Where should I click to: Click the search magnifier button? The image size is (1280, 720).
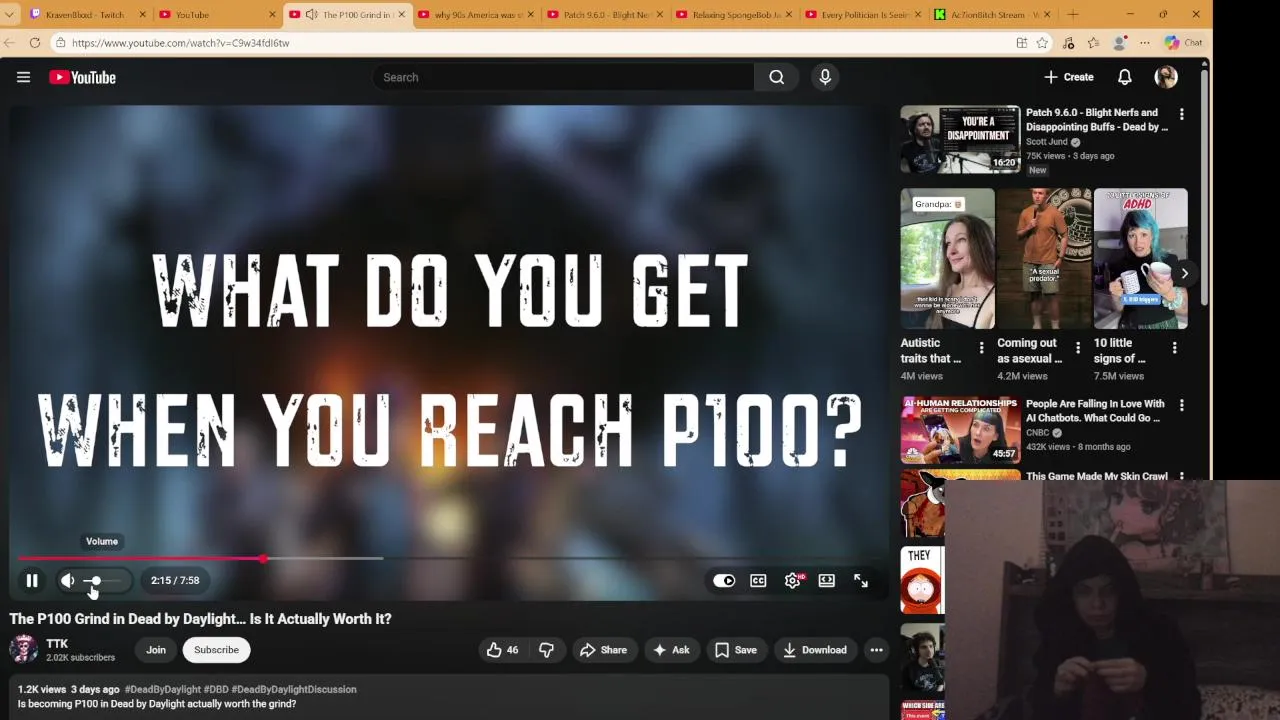[x=776, y=77]
